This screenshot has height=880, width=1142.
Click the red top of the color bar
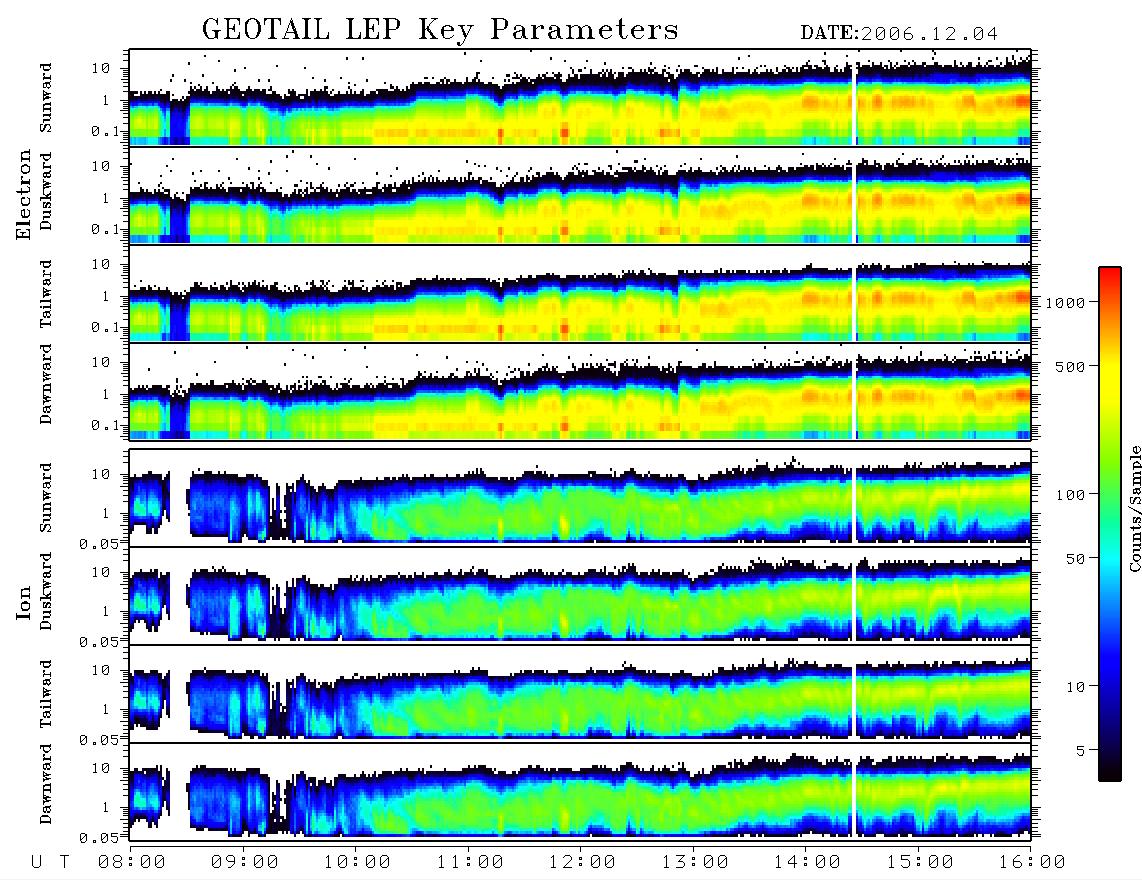(1110, 277)
